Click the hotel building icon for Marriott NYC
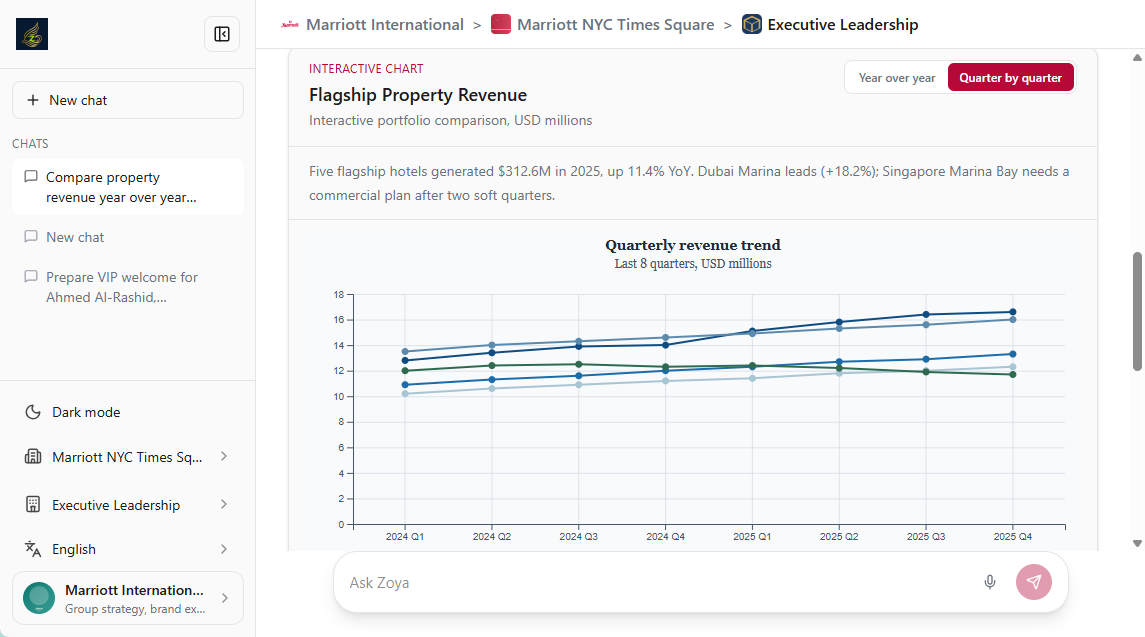The height and width of the screenshot is (637, 1145). 33,457
